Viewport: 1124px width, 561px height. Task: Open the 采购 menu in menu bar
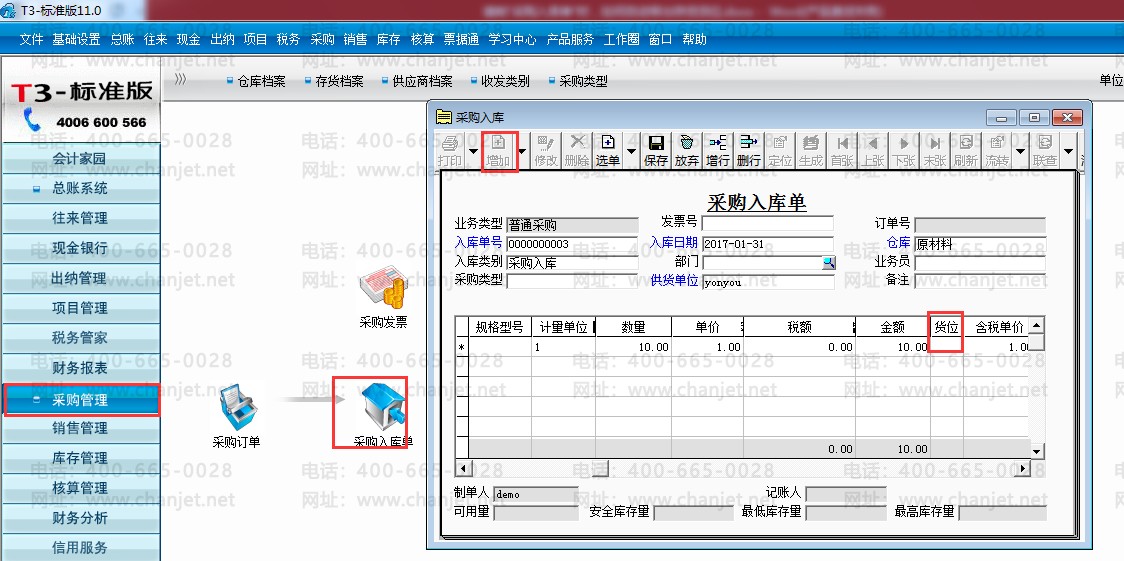322,40
